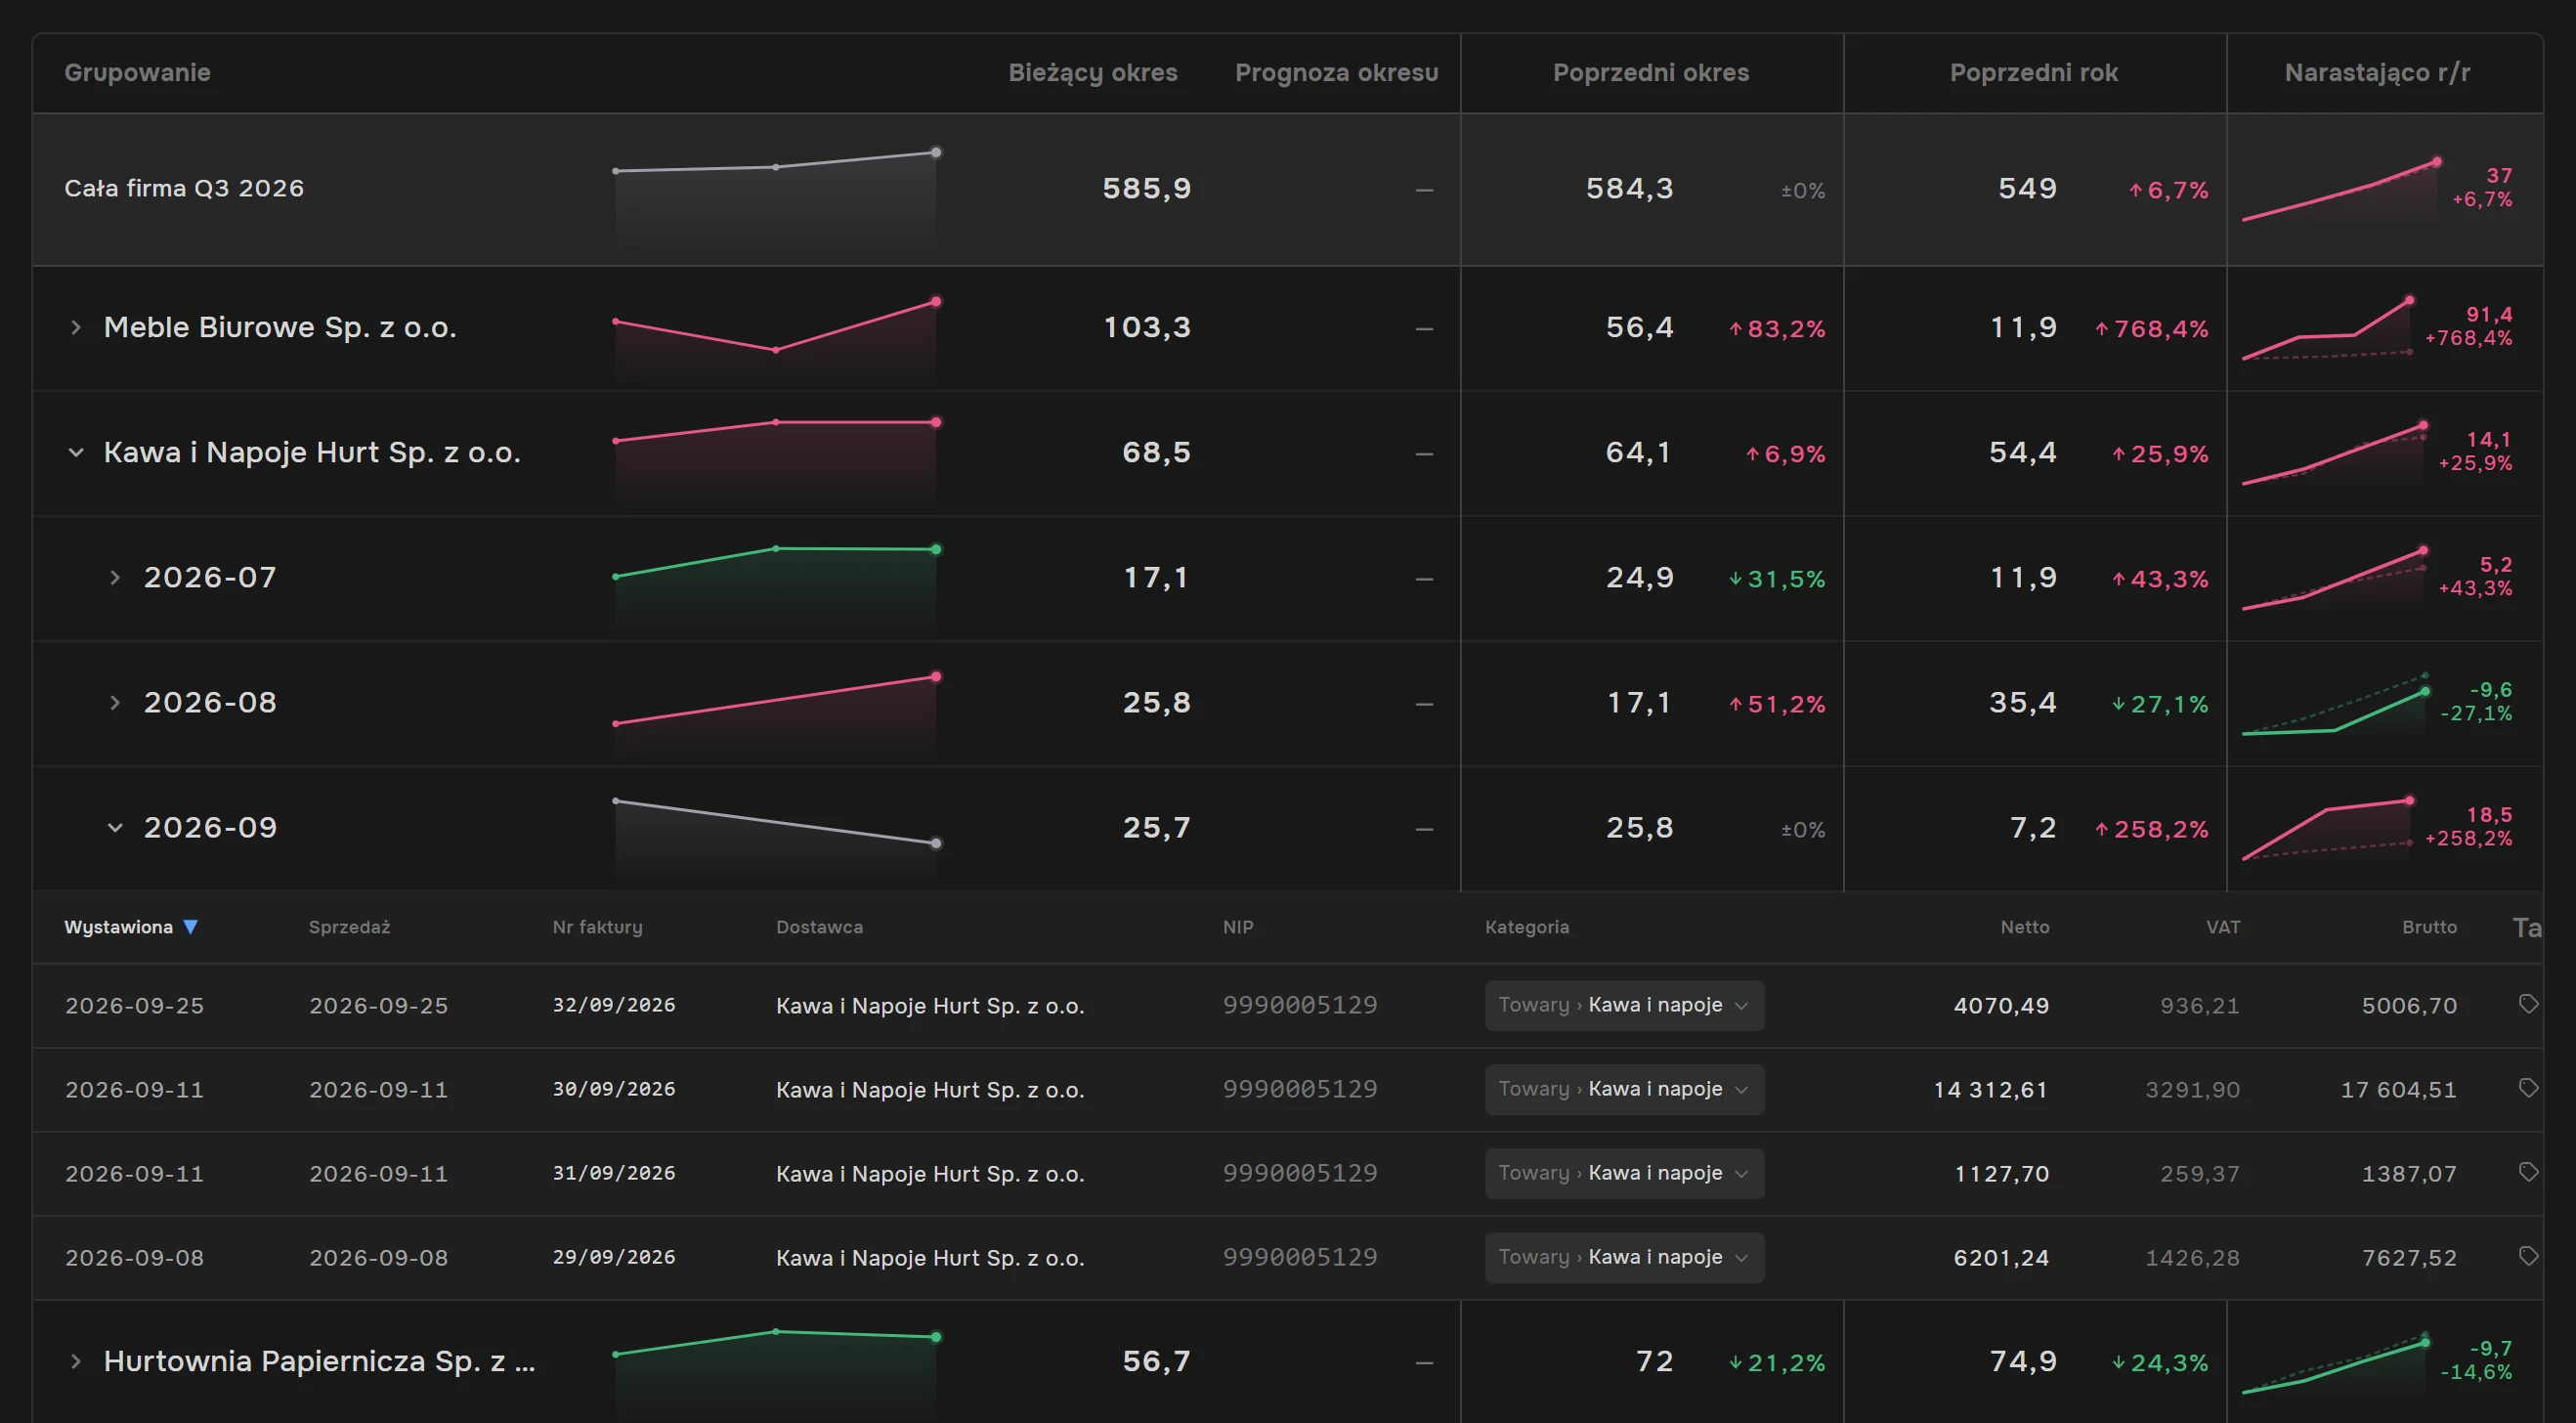2576x1423 pixels.
Task: Expand the 2026-07 month row
Action: (115, 577)
